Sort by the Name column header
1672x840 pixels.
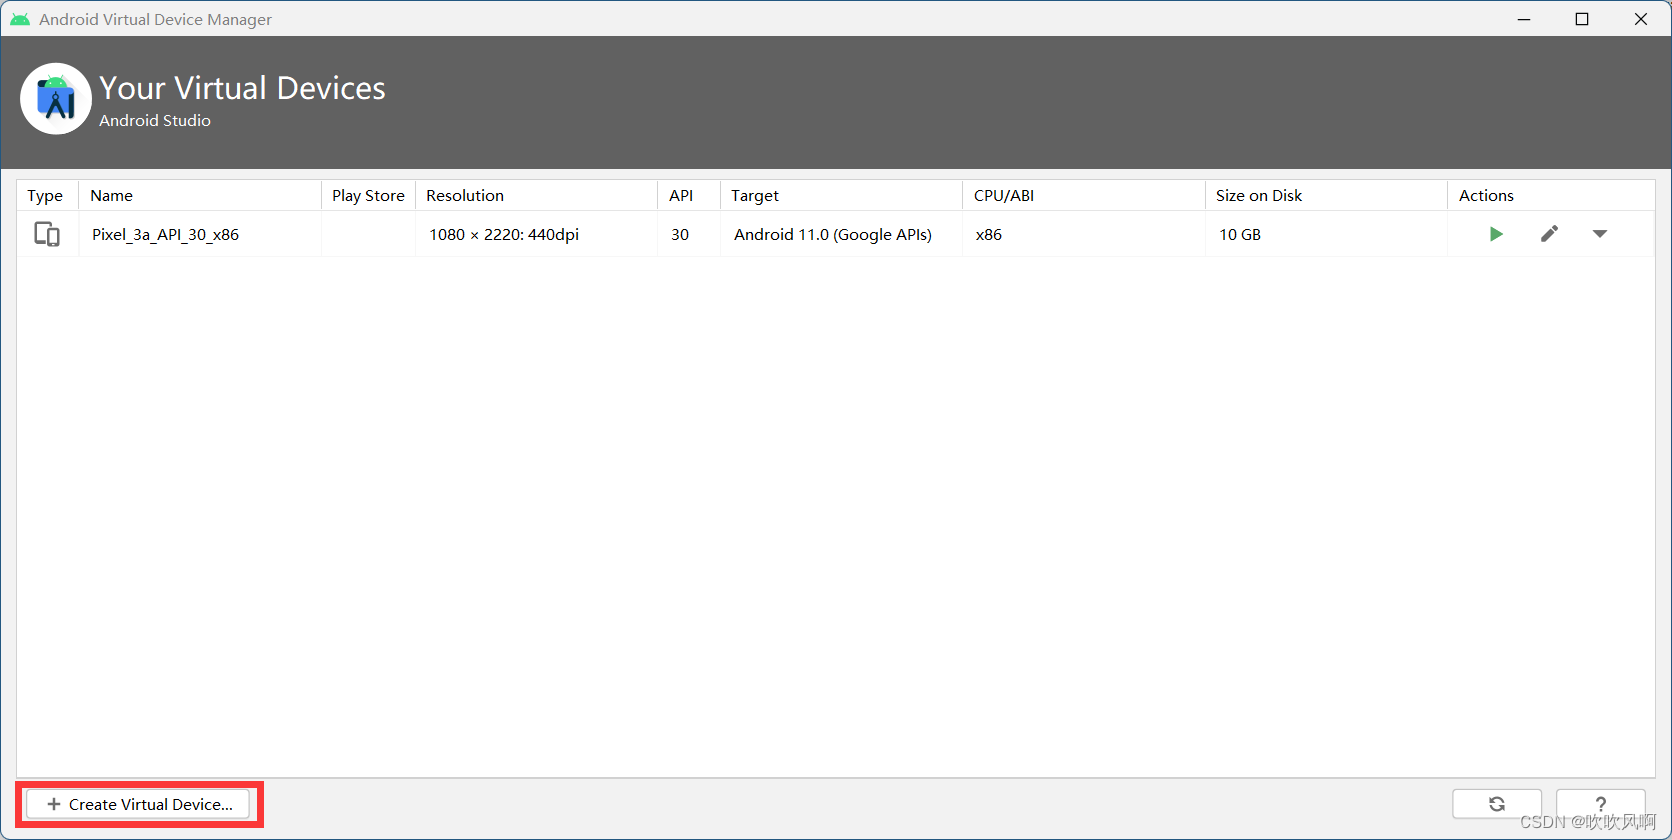[x=200, y=195]
